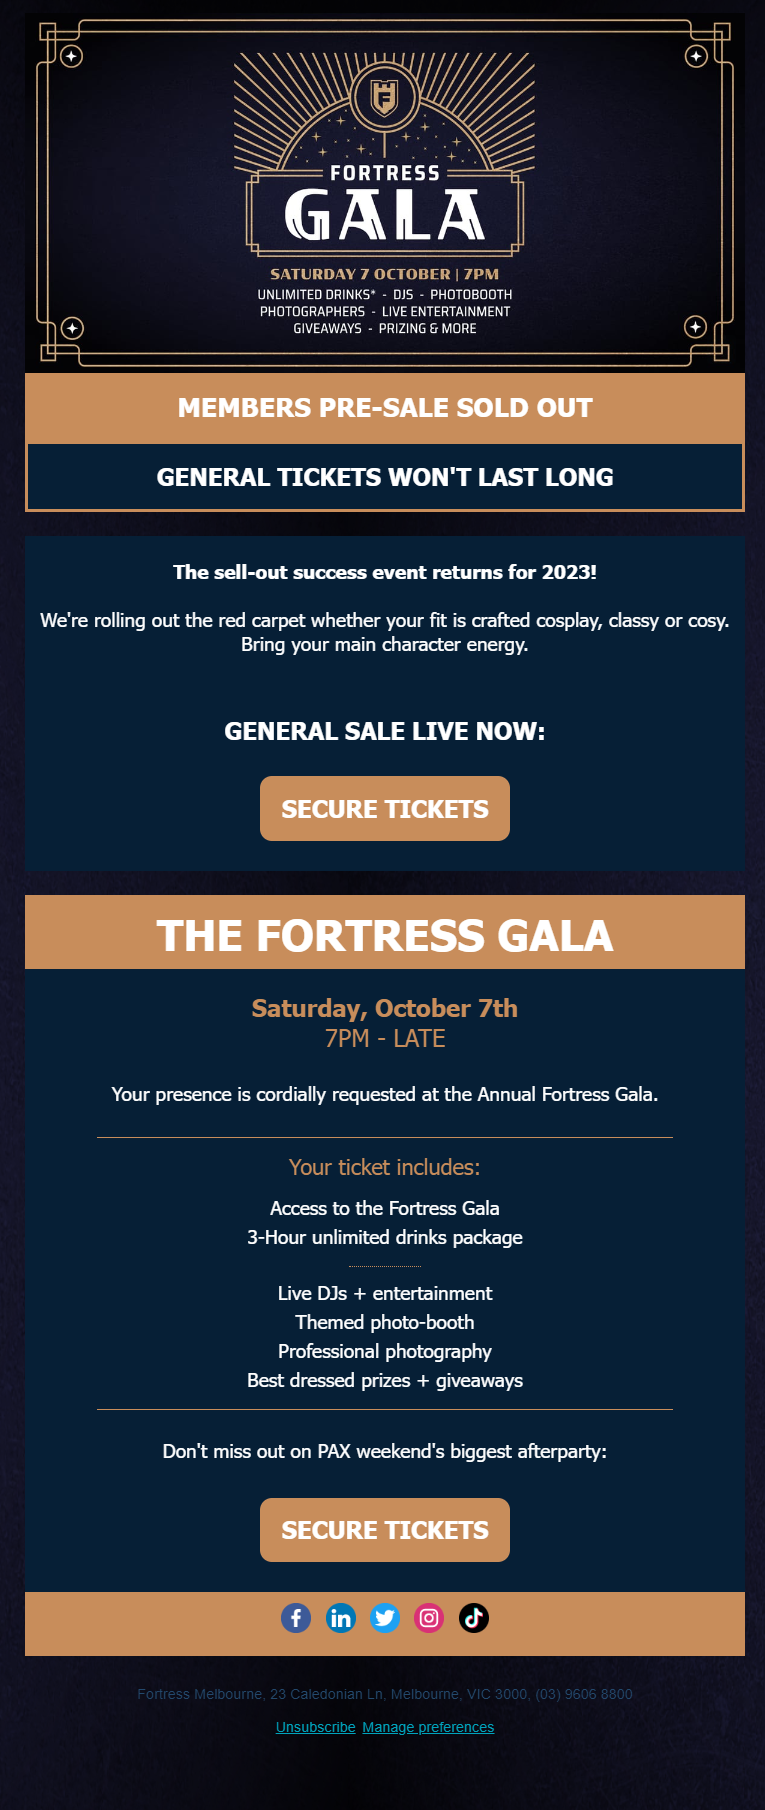Open the Twitter social icon
Viewport: 765px width, 1810px height.
tap(385, 1618)
